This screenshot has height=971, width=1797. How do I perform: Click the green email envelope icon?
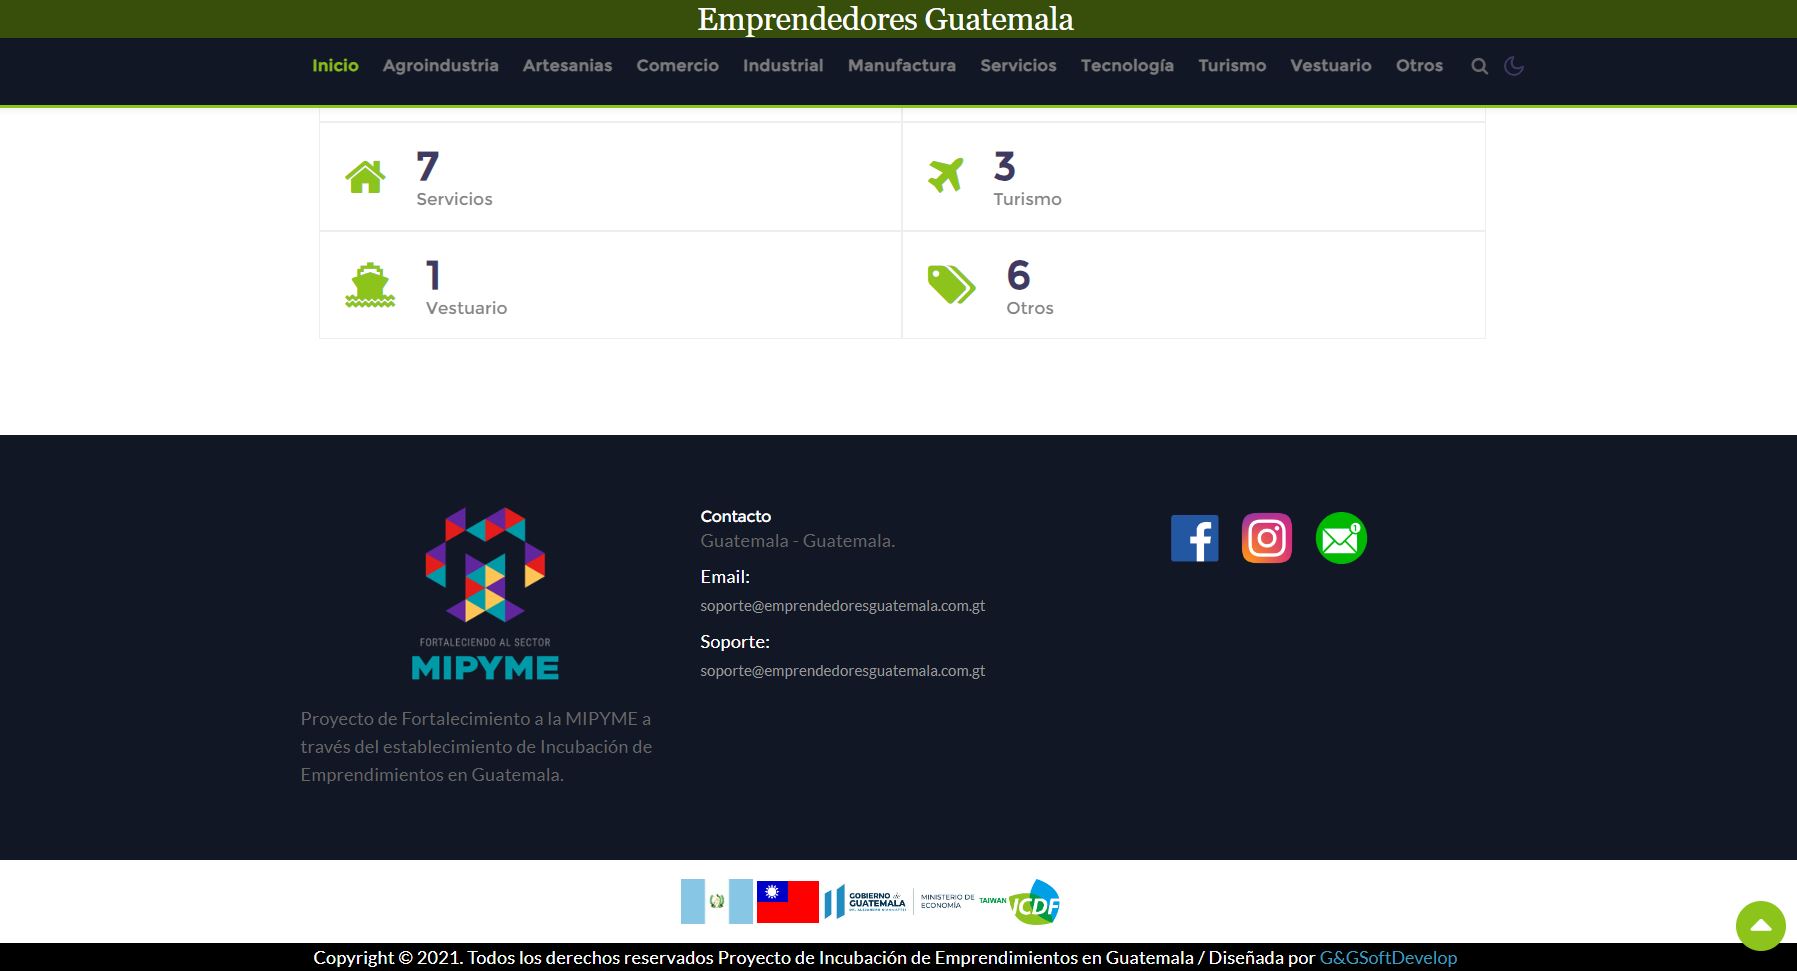pos(1340,538)
